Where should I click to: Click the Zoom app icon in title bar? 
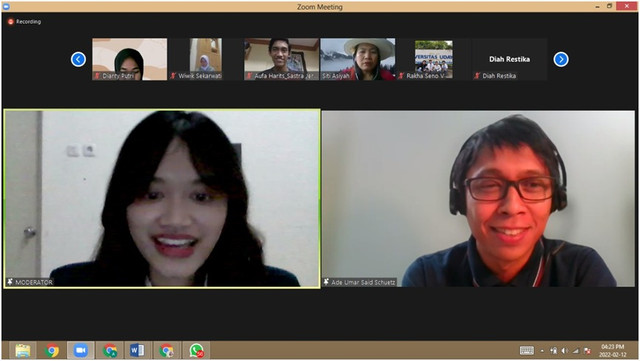[6, 7]
